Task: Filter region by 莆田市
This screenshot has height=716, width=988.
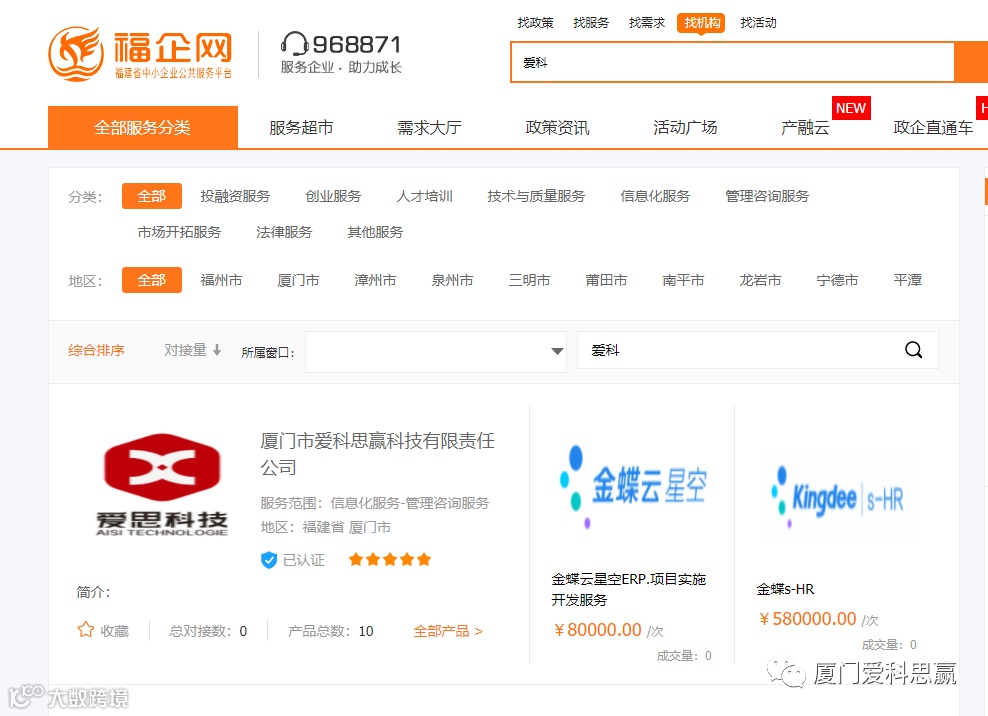Action: tap(606, 280)
